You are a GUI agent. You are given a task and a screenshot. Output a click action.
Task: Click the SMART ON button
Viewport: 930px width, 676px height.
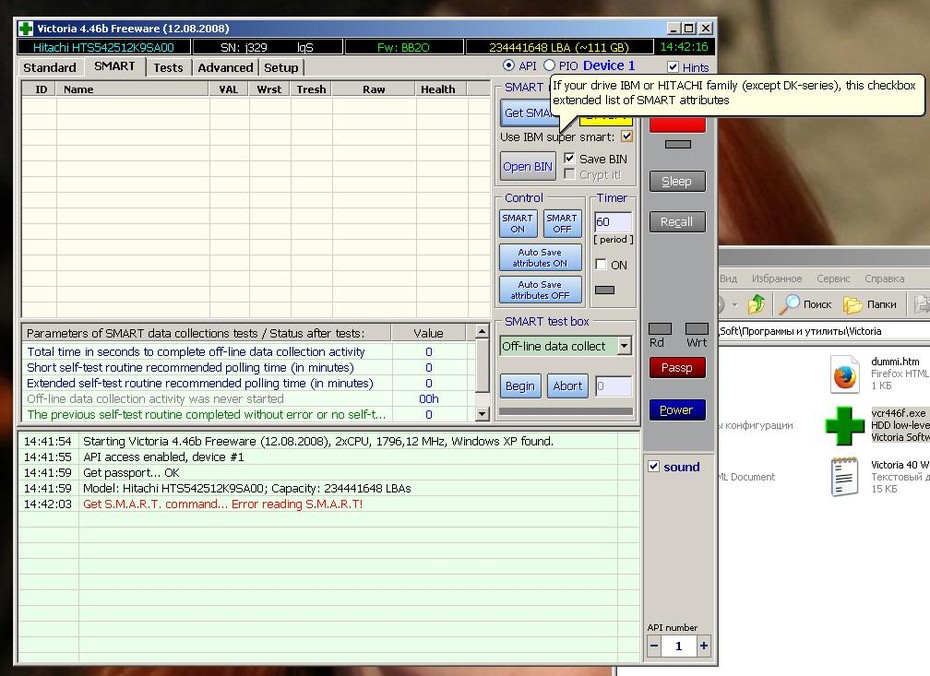coord(518,224)
